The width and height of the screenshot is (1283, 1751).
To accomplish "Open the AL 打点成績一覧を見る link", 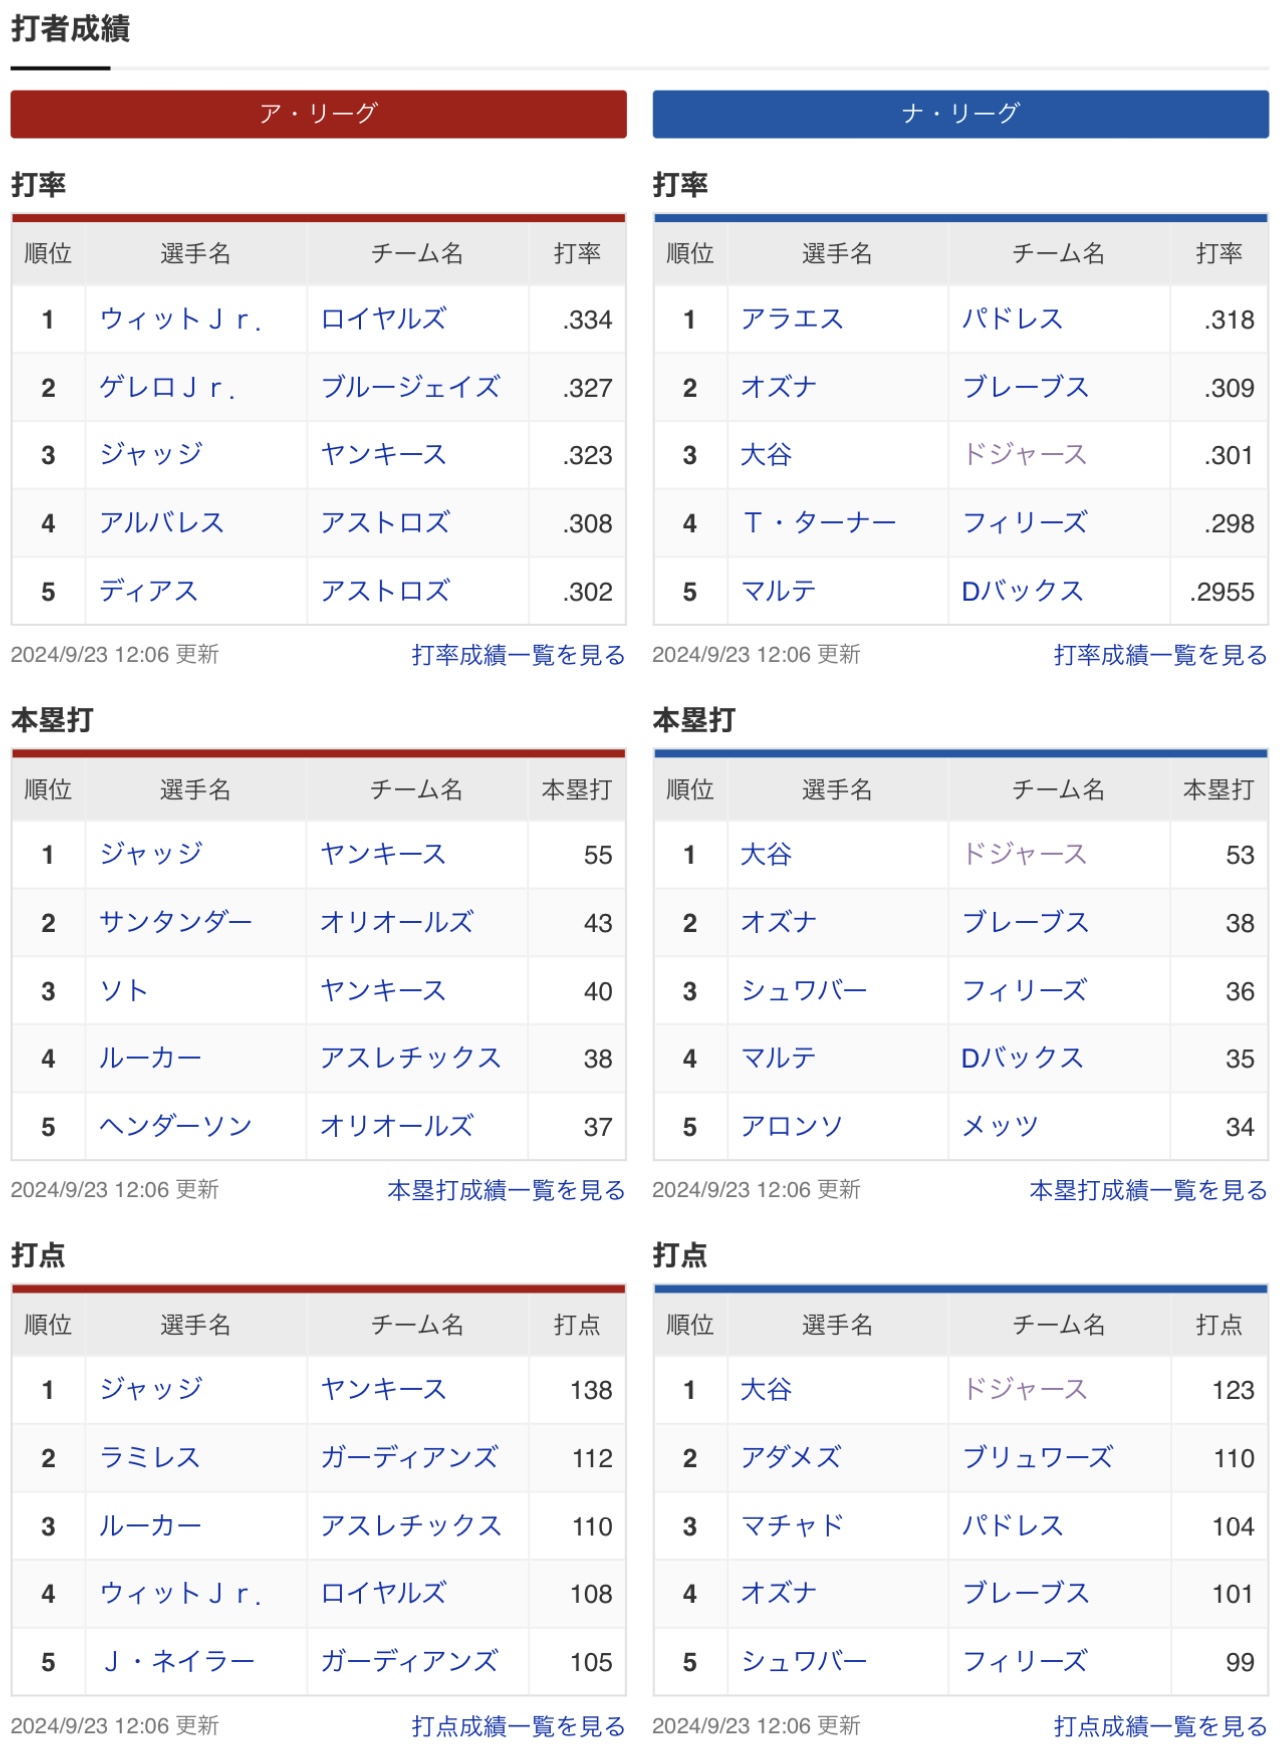I will pos(518,1726).
